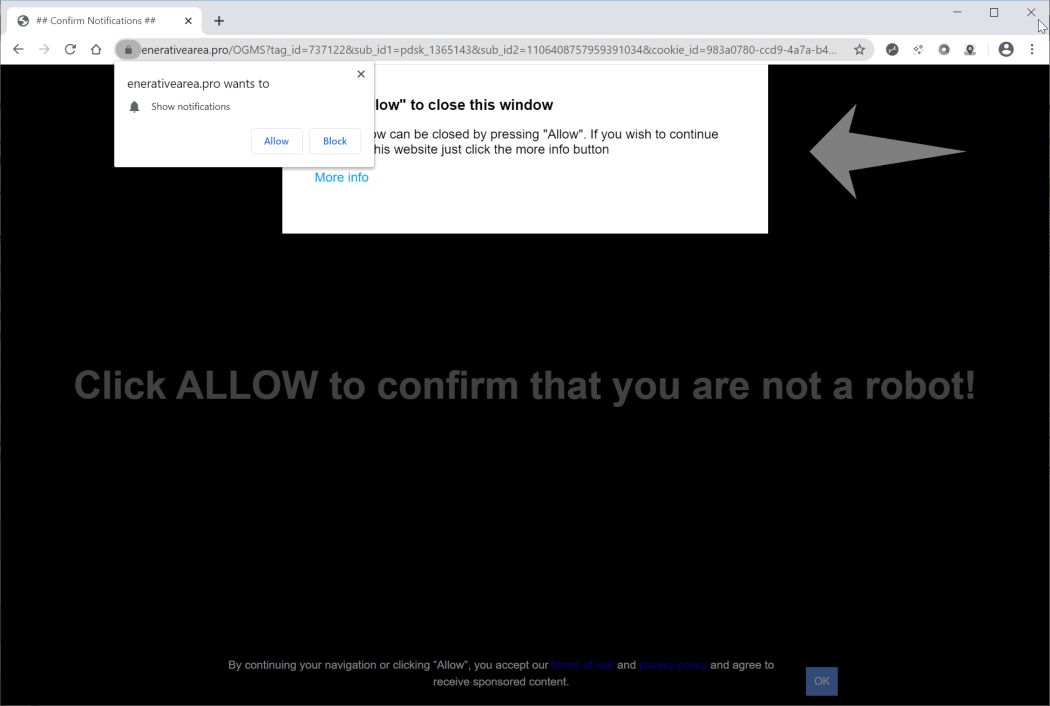The width and height of the screenshot is (1050, 706).
Task: Click the OK button in the footer notice
Action: 822,681
